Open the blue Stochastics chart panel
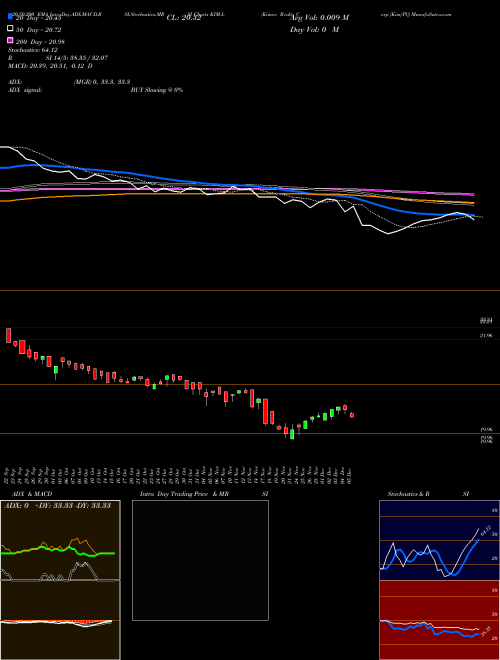Image resolution: width=500 pixels, height=660 pixels. click(439, 540)
